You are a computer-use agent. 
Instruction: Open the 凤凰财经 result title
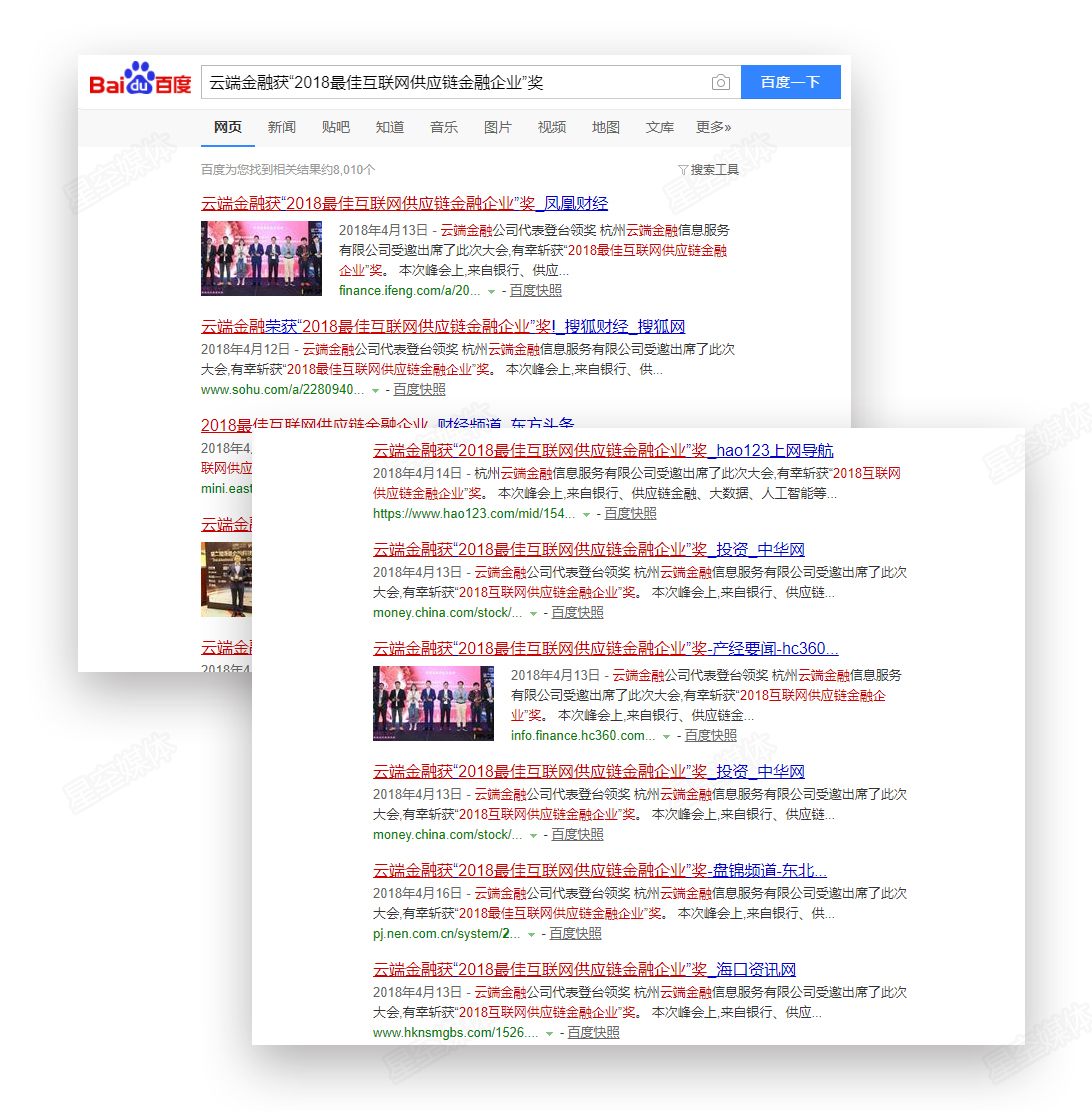(405, 203)
